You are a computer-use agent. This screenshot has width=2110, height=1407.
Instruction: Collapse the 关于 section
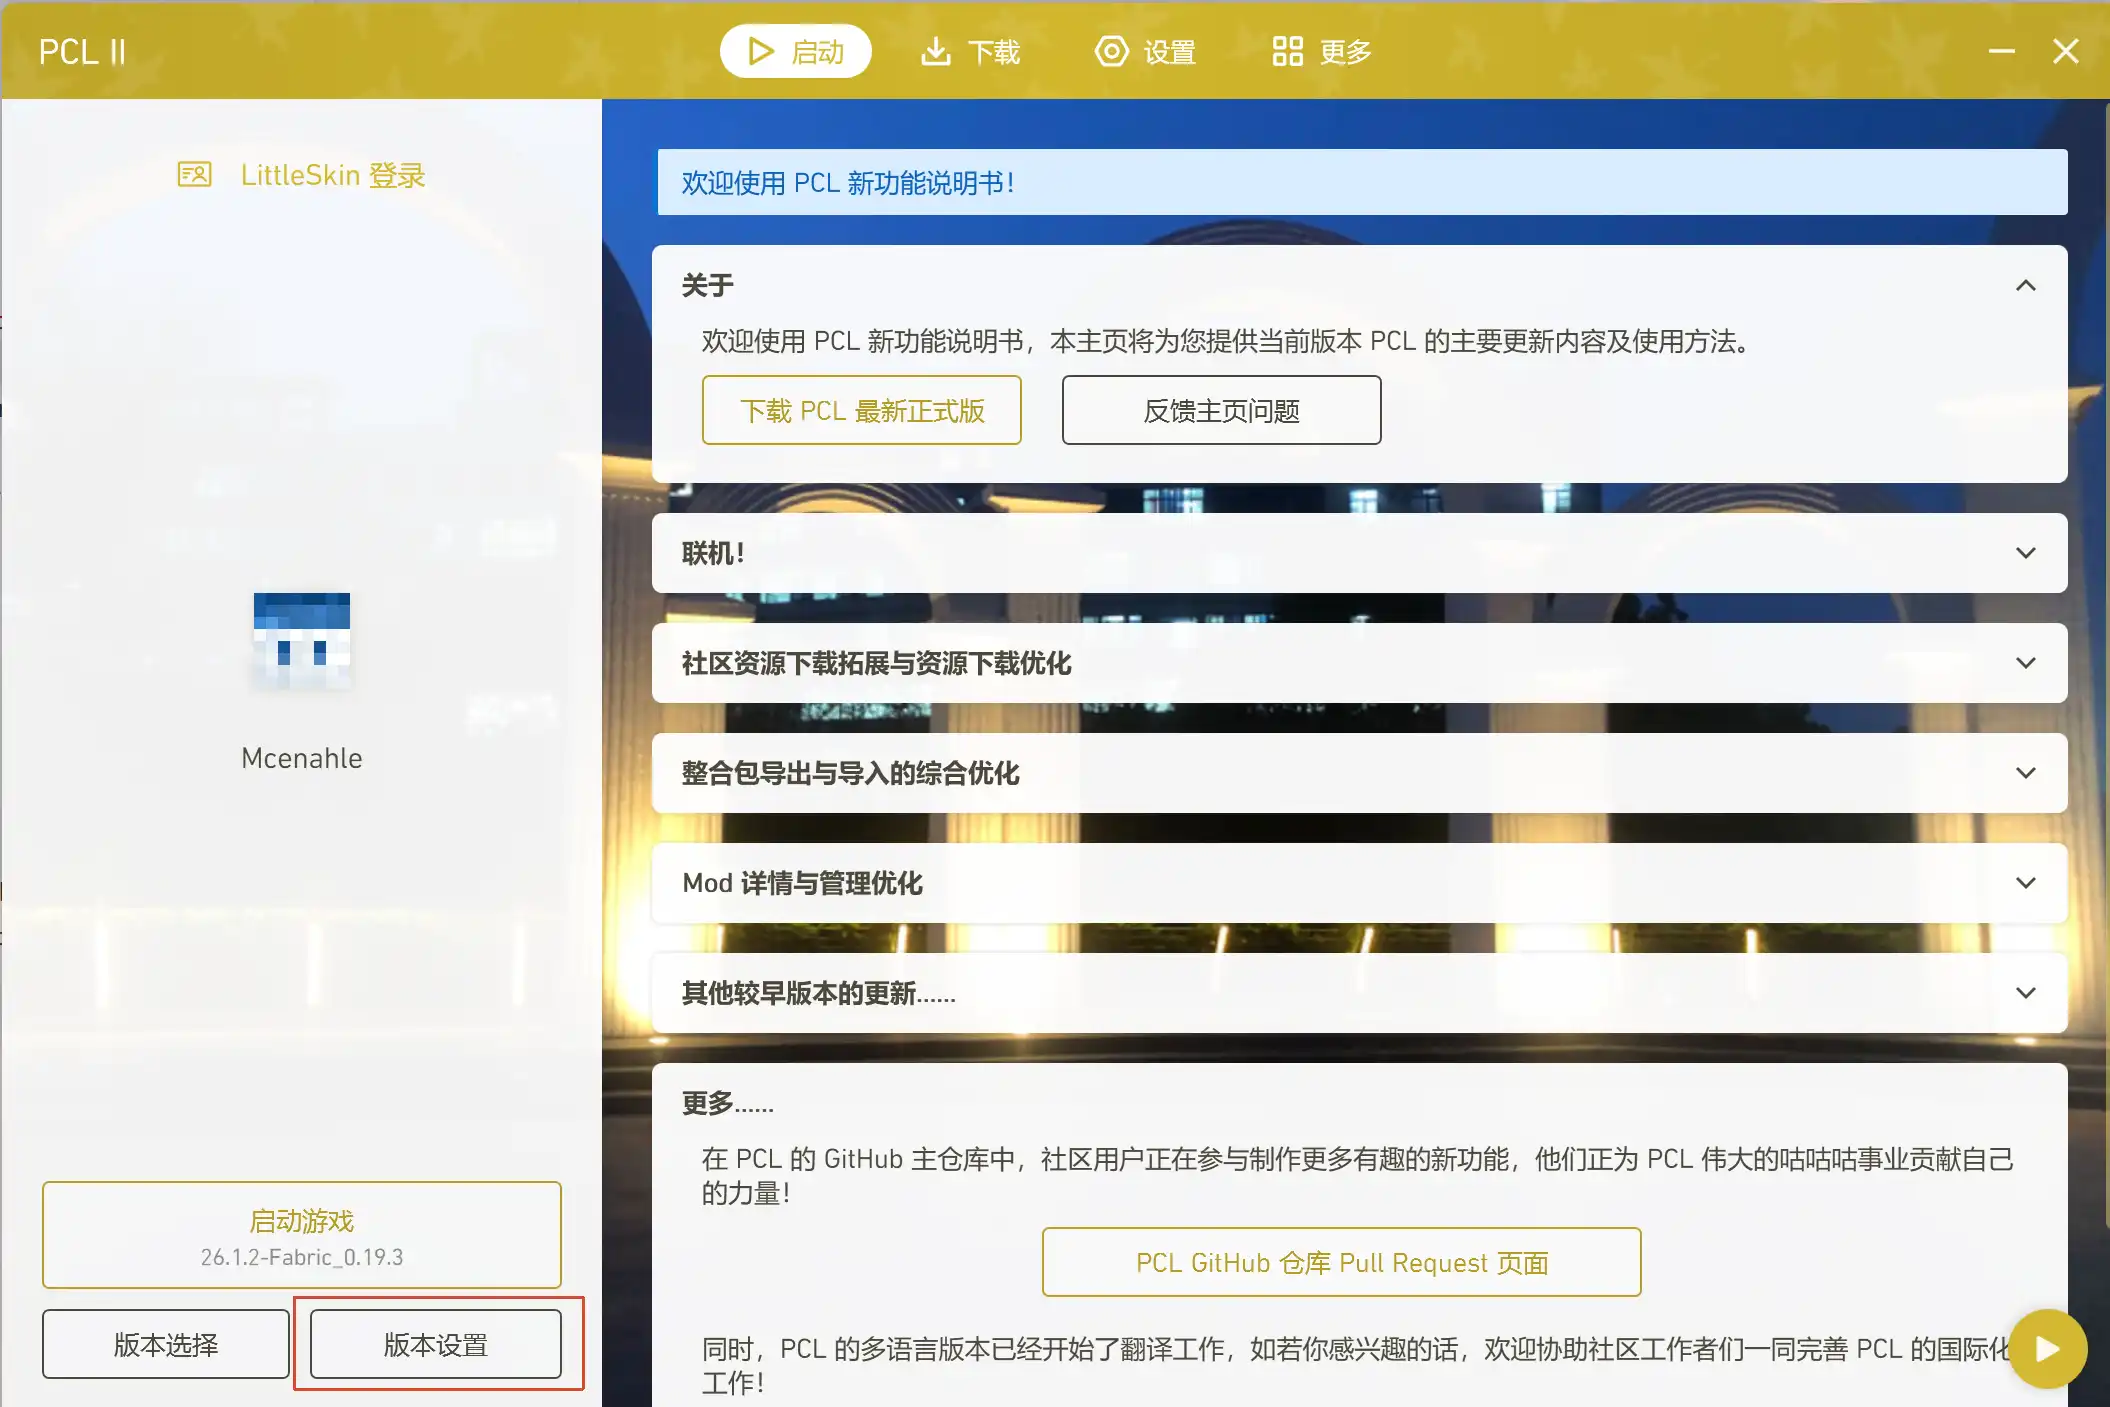tap(2025, 286)
